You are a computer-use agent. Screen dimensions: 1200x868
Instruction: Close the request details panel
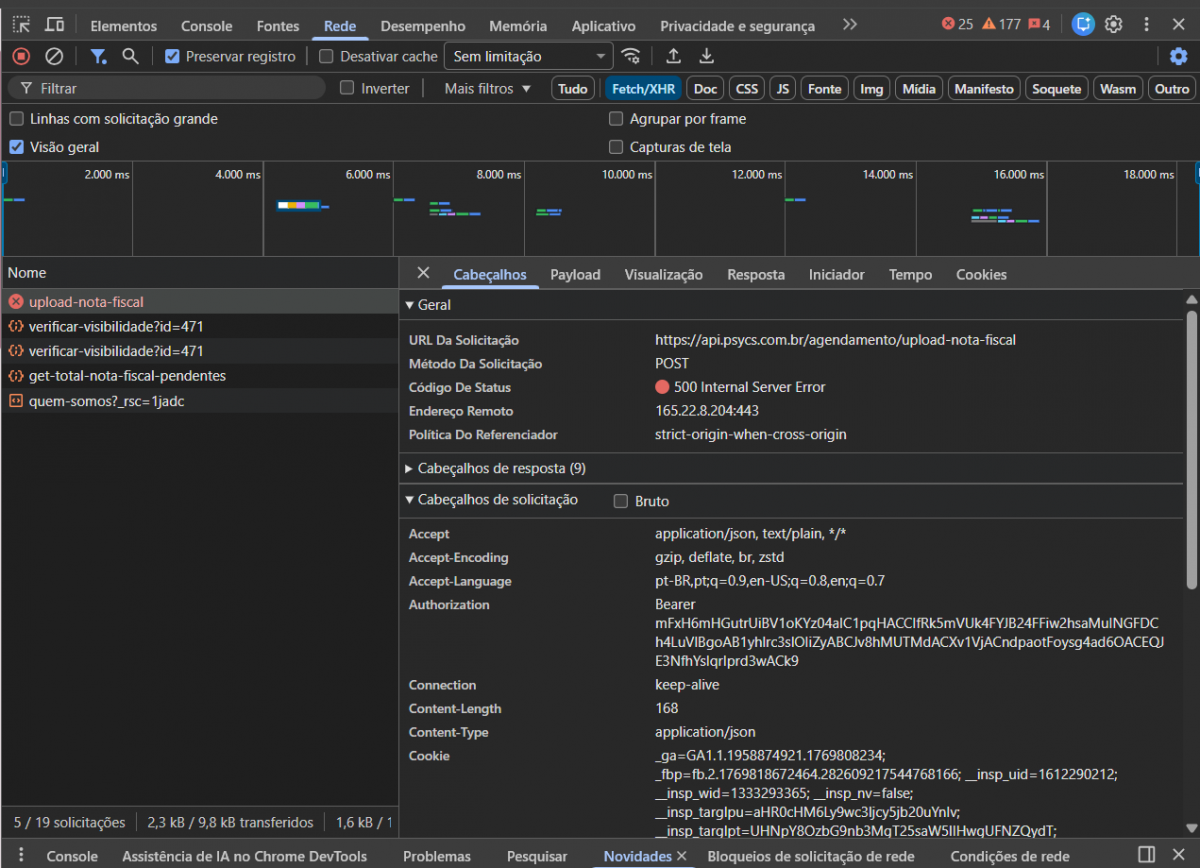(x=423, y=273)
